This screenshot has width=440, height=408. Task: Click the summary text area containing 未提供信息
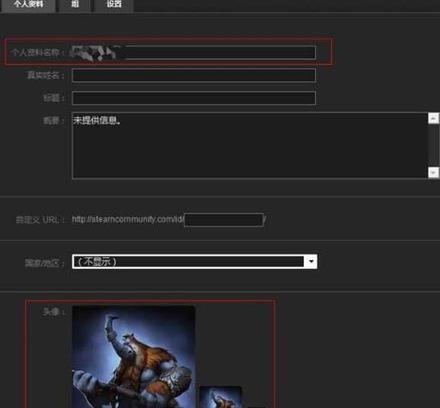pyautogui.click(x=250, y=146)
